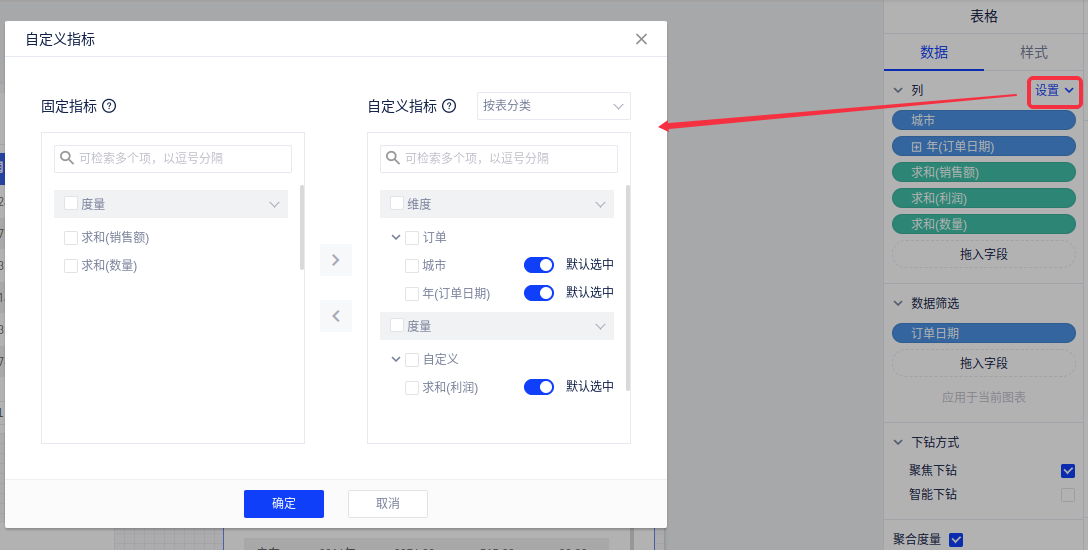Switch to the 样式 tab

[x=1034, y=52]
